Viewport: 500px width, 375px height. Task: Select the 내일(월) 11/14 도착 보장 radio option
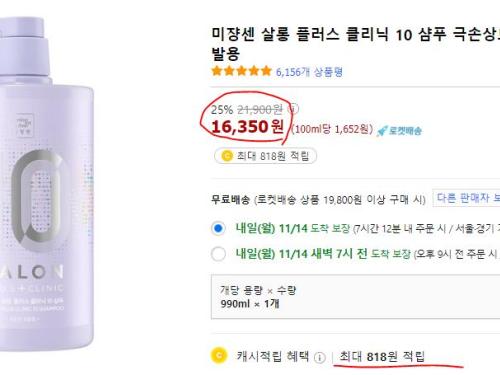tap(218, 228)
